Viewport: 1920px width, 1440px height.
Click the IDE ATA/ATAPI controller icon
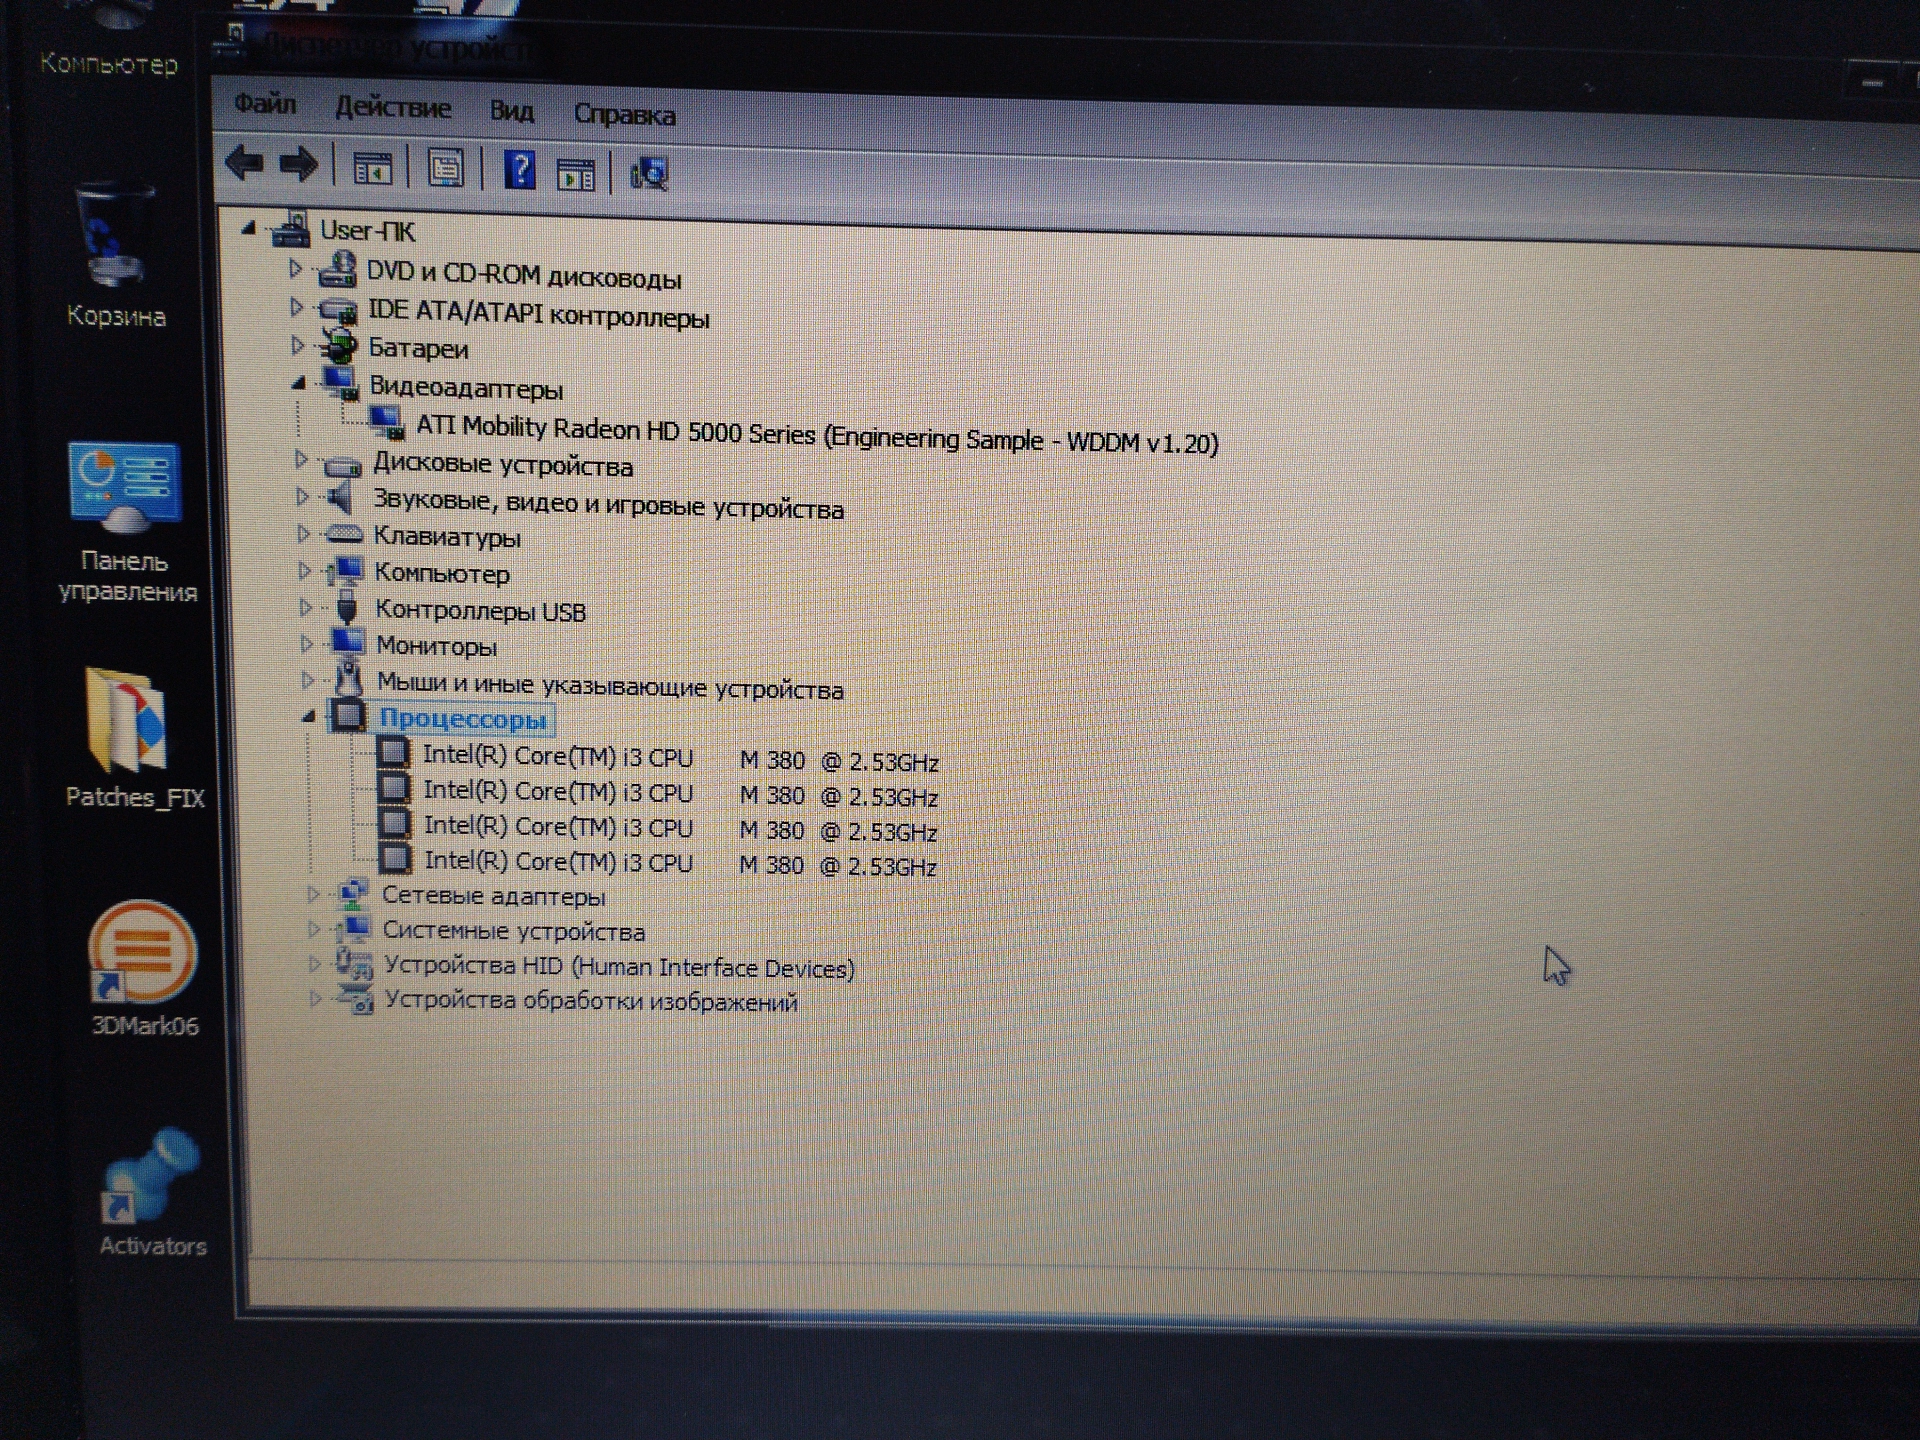339,309
